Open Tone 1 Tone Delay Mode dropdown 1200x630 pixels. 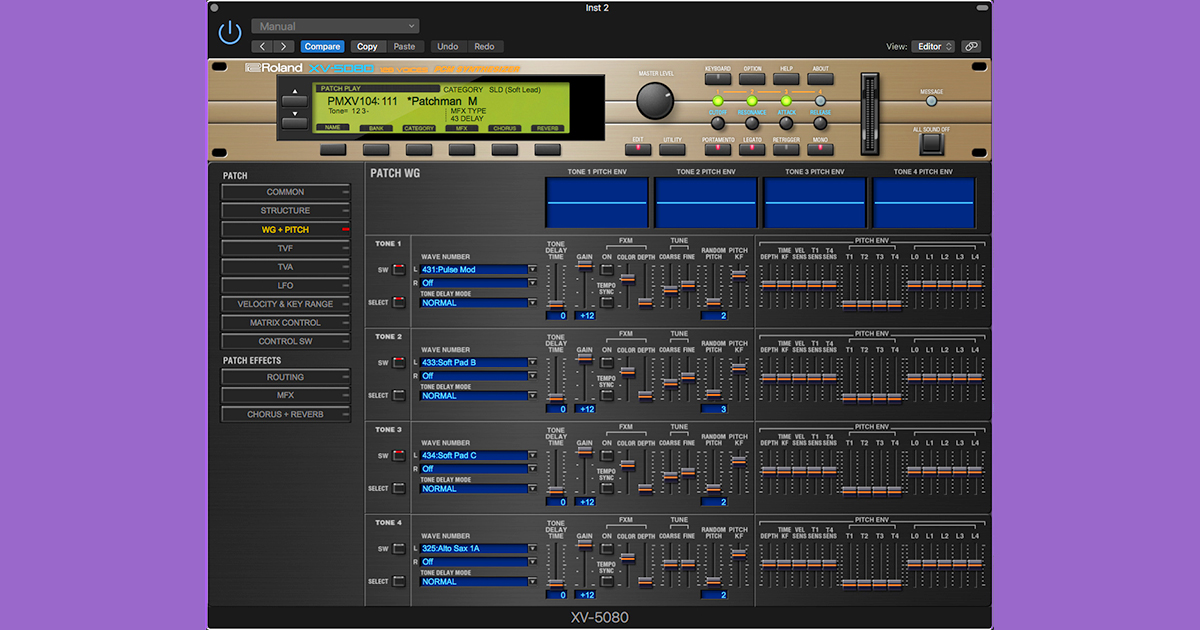[479, 303]
